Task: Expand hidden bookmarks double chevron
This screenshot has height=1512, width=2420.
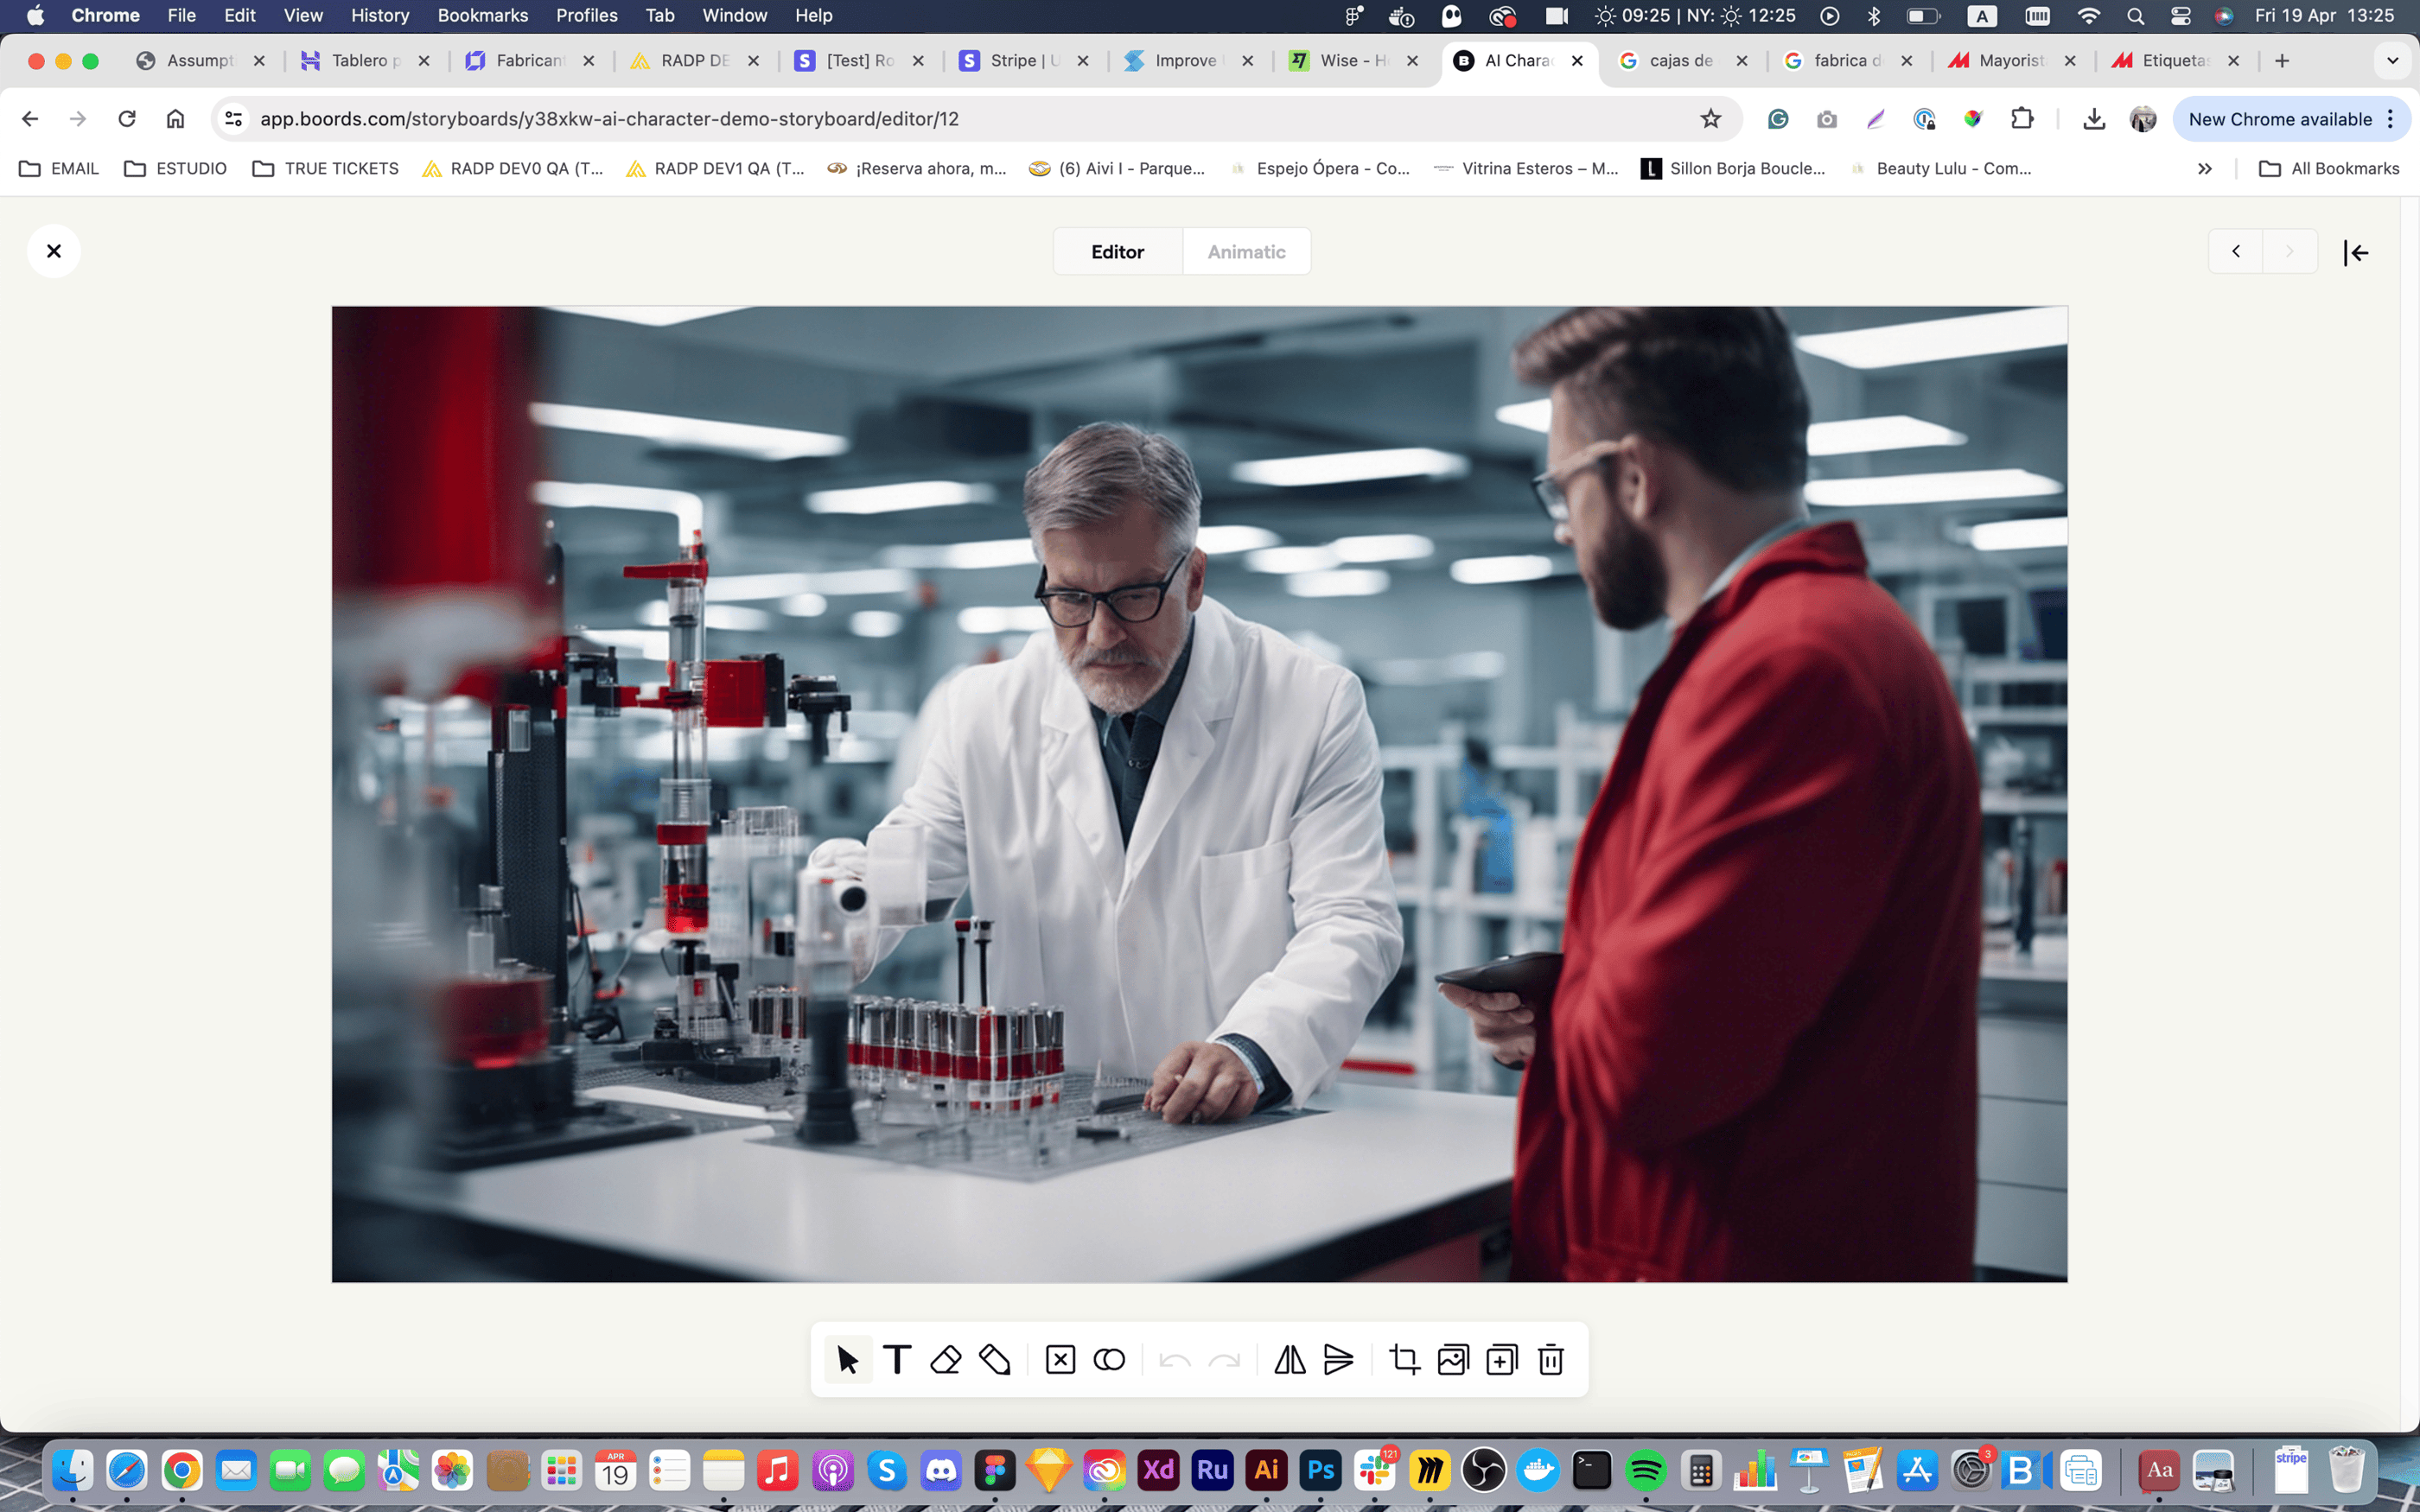Action: (x=2204, y=169)
